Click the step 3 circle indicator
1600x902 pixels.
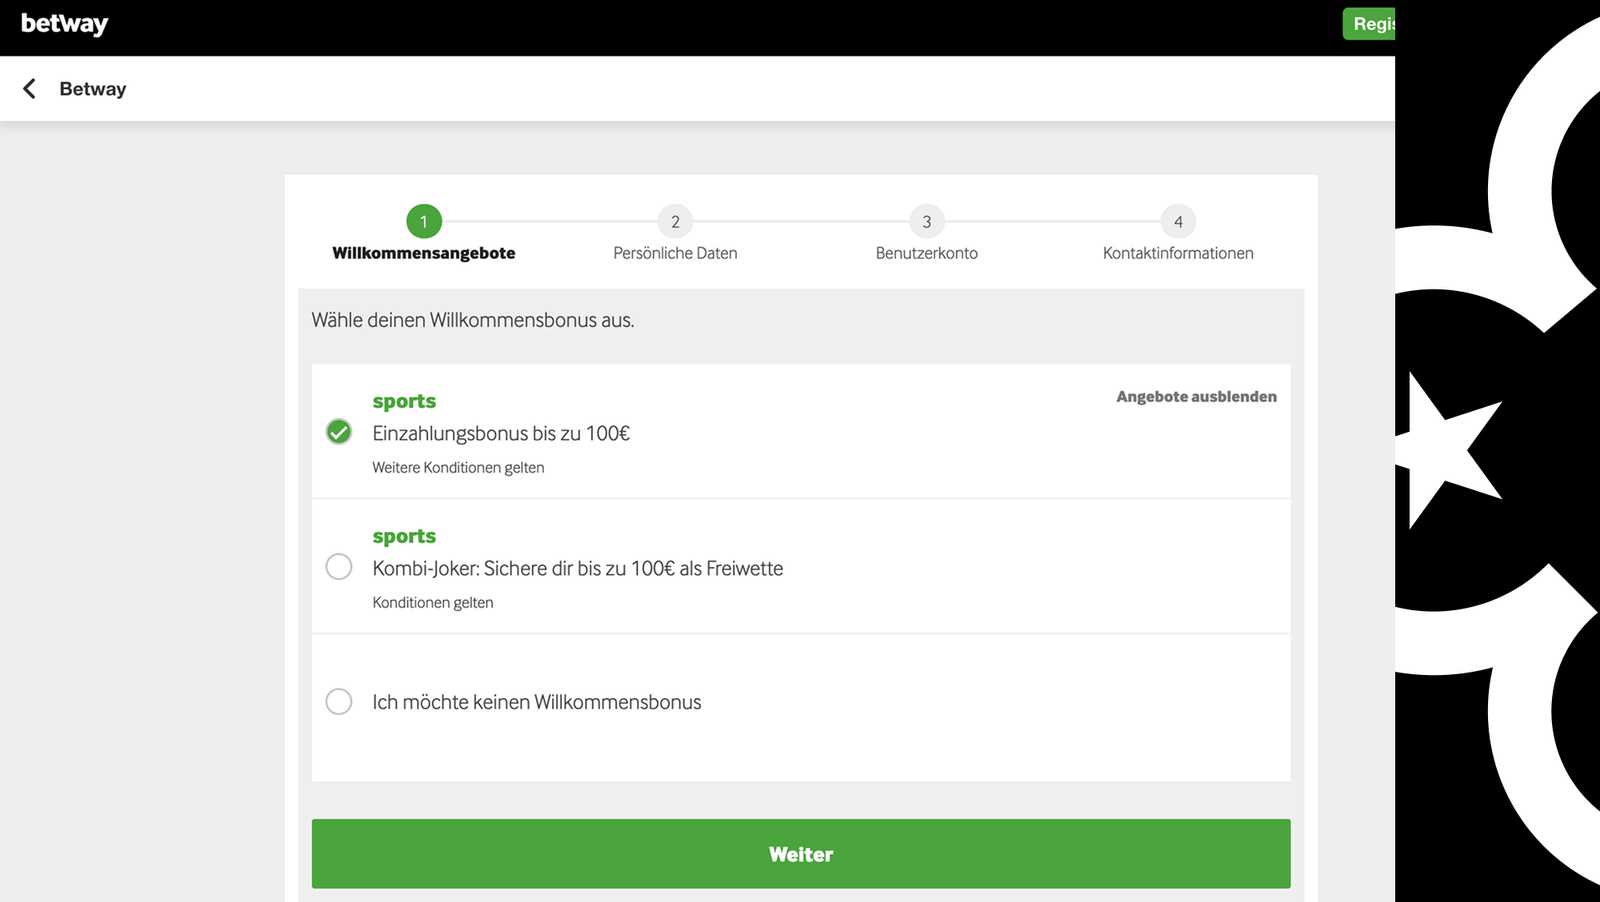pos(927,221)
